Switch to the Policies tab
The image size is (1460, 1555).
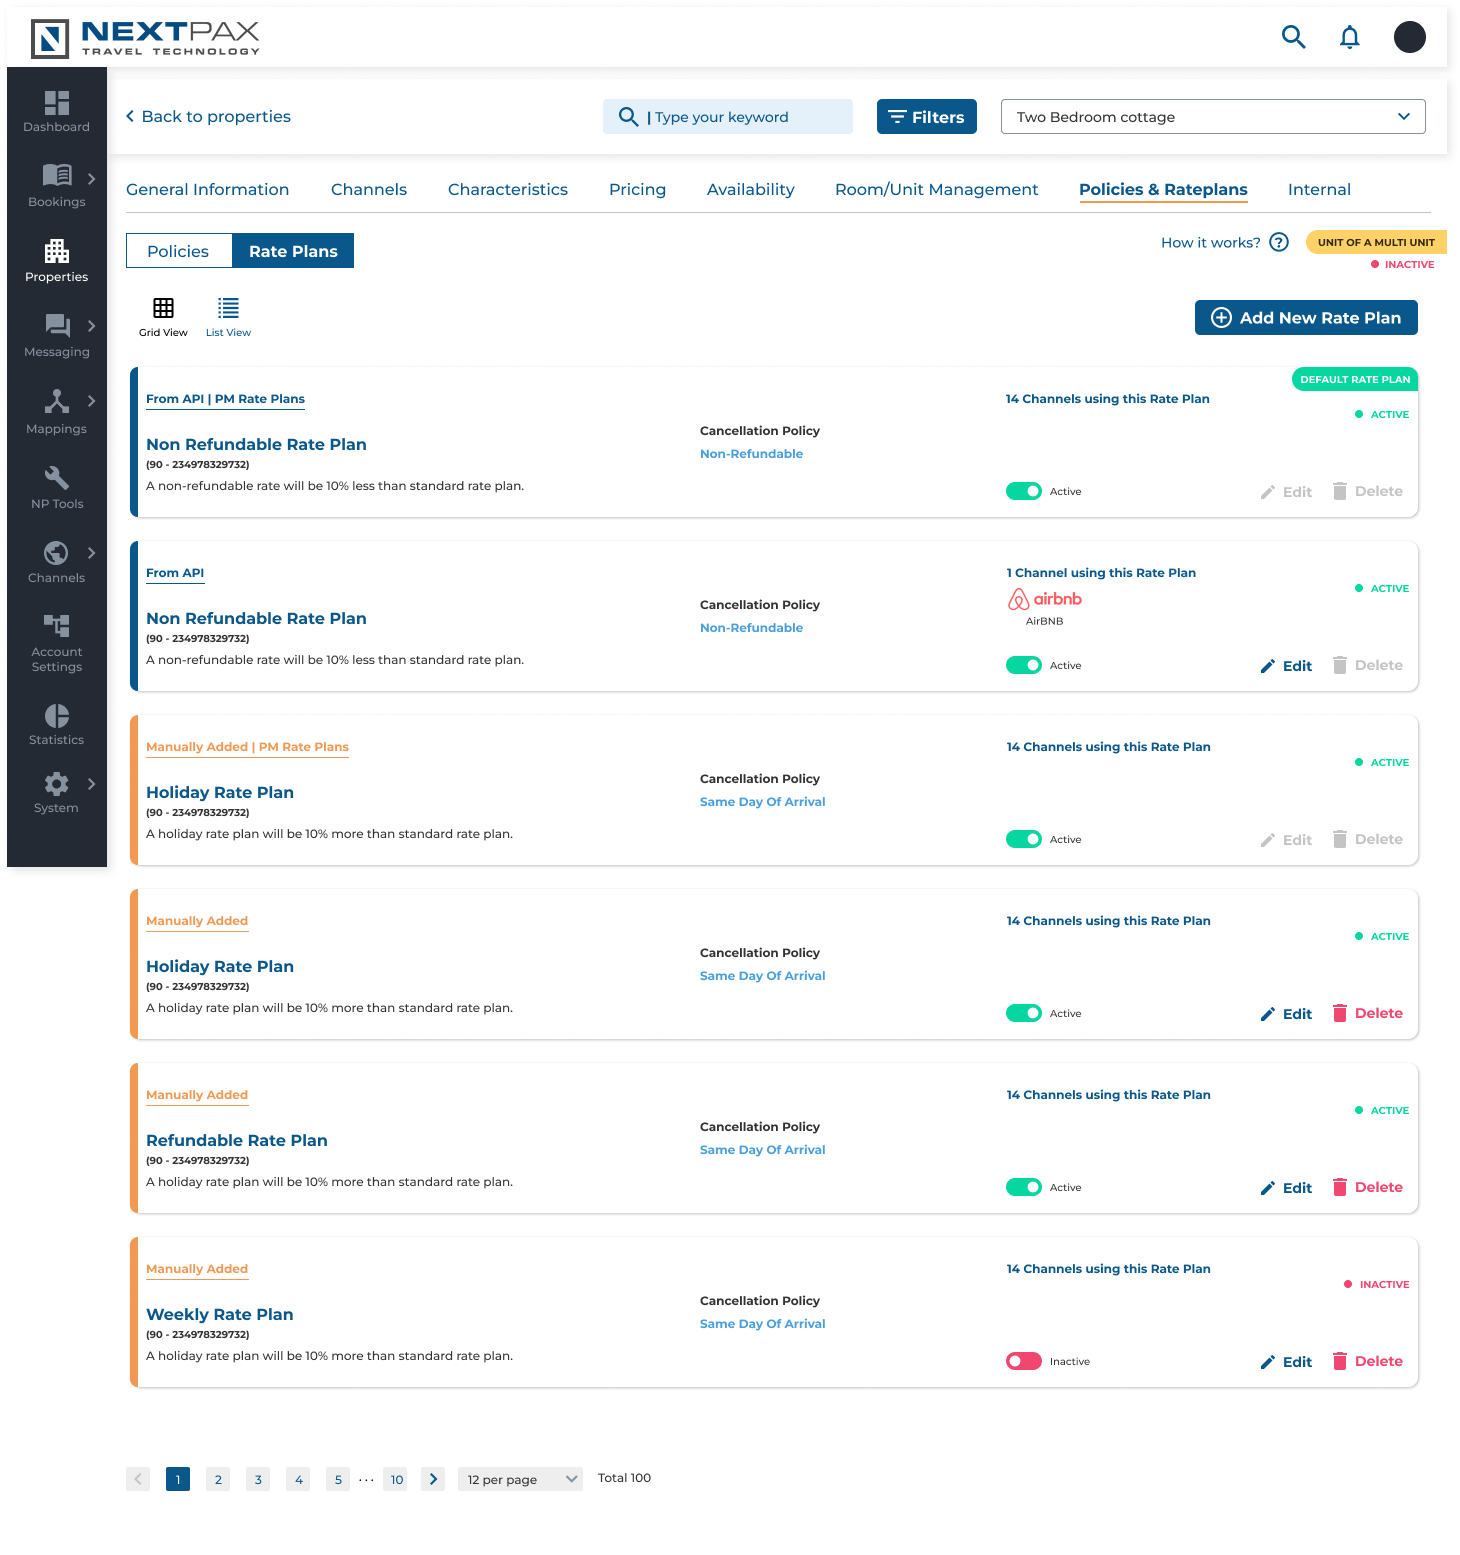pyautogui.click(x=178, y=250)
